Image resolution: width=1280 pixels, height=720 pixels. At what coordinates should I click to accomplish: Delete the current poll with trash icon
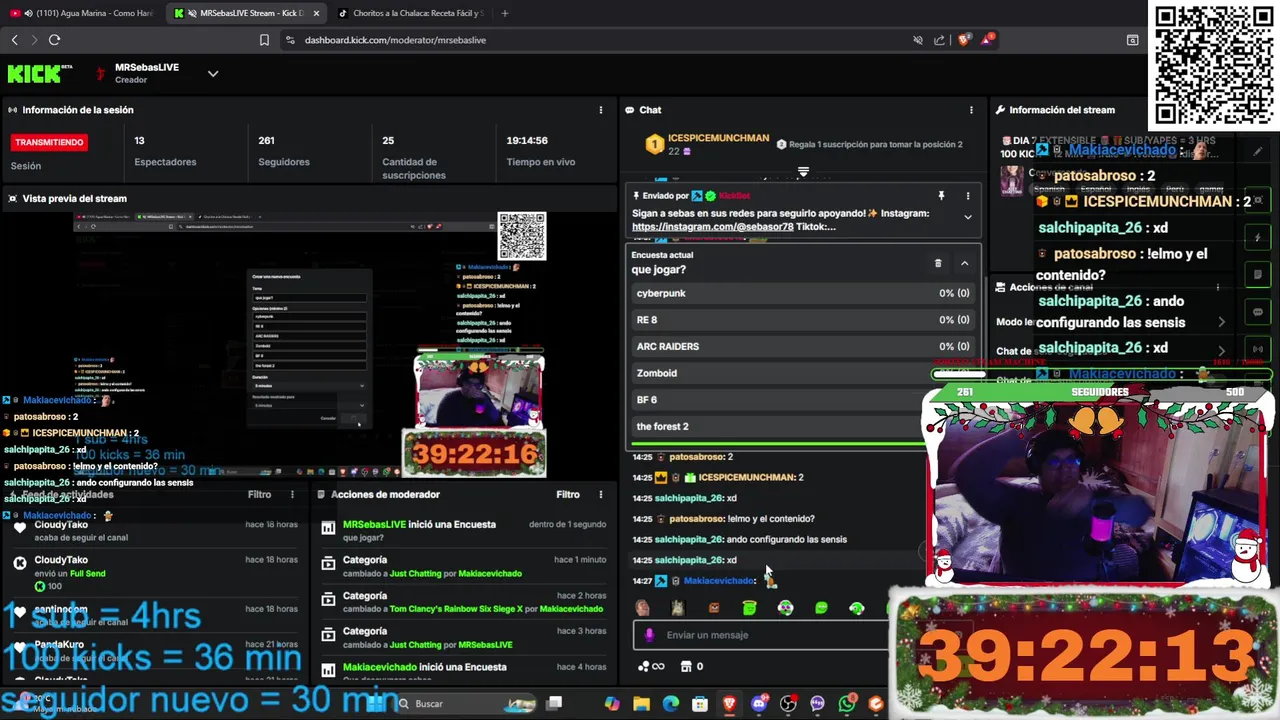(x=938, y=263)
